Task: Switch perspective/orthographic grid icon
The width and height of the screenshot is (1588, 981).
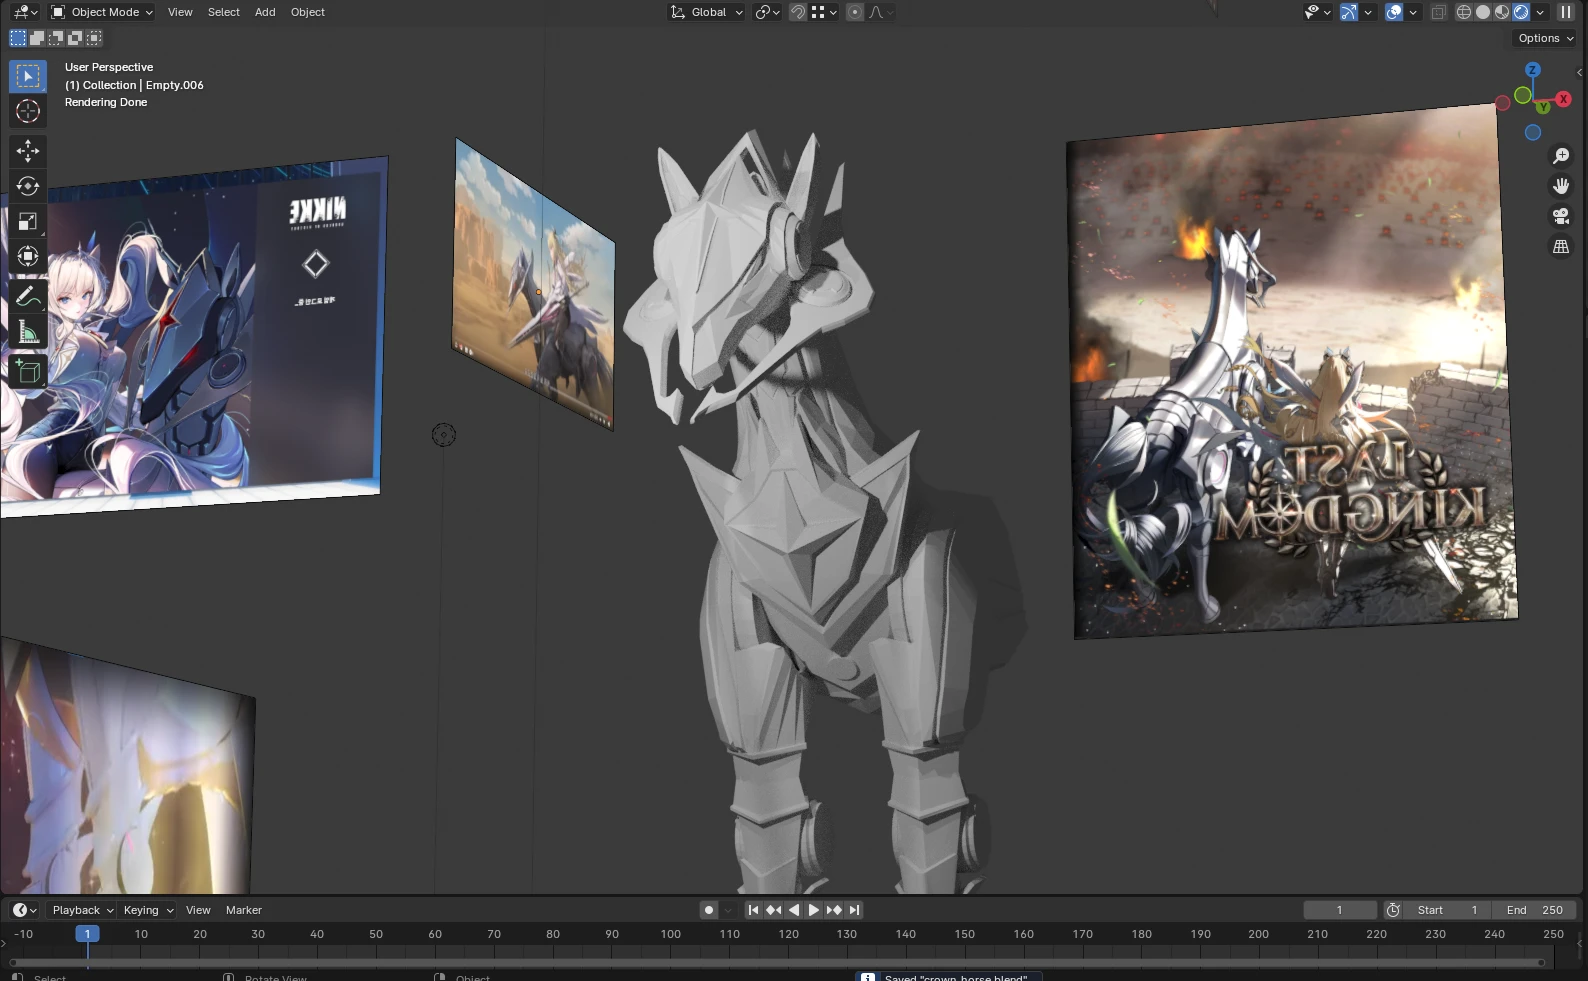Action: point(1560,246)
